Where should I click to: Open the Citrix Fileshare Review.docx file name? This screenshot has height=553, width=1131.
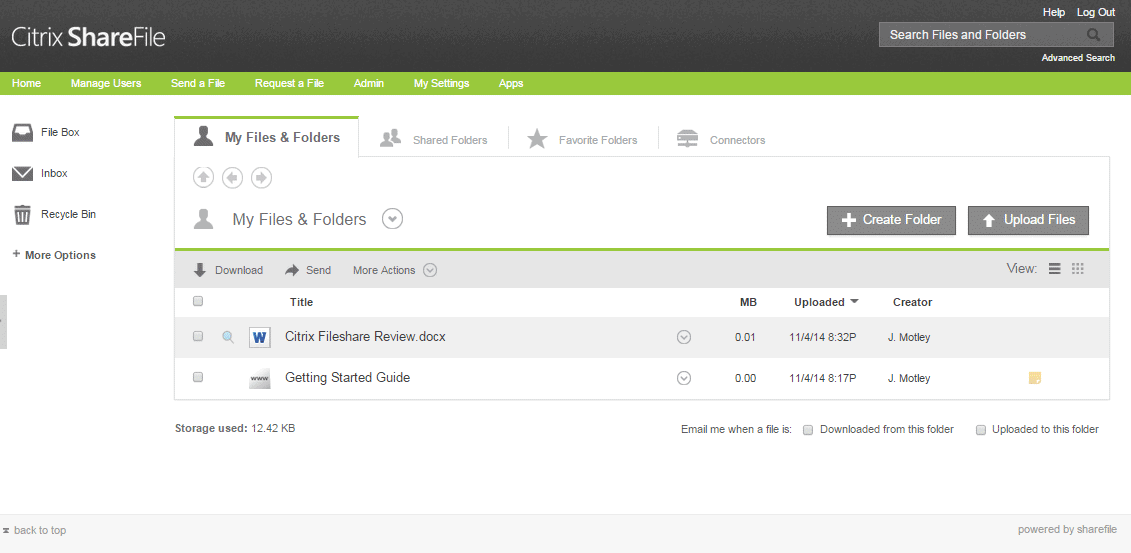(x=365, y=337)
